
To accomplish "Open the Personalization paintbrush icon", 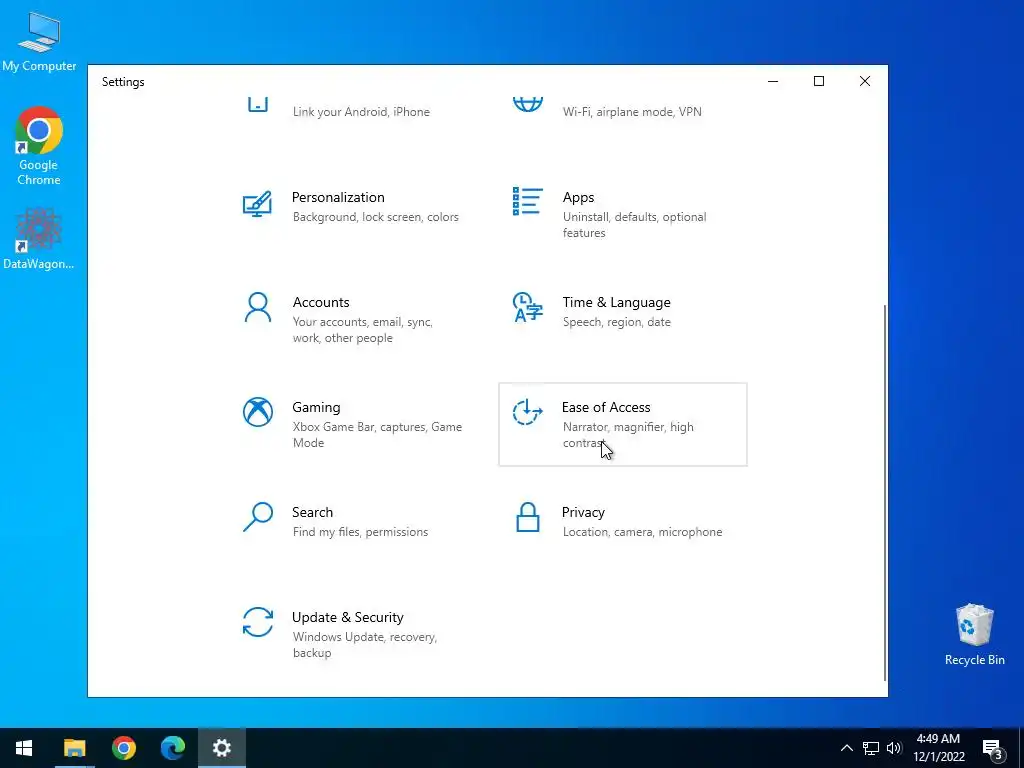I will [x=257, y=204].
